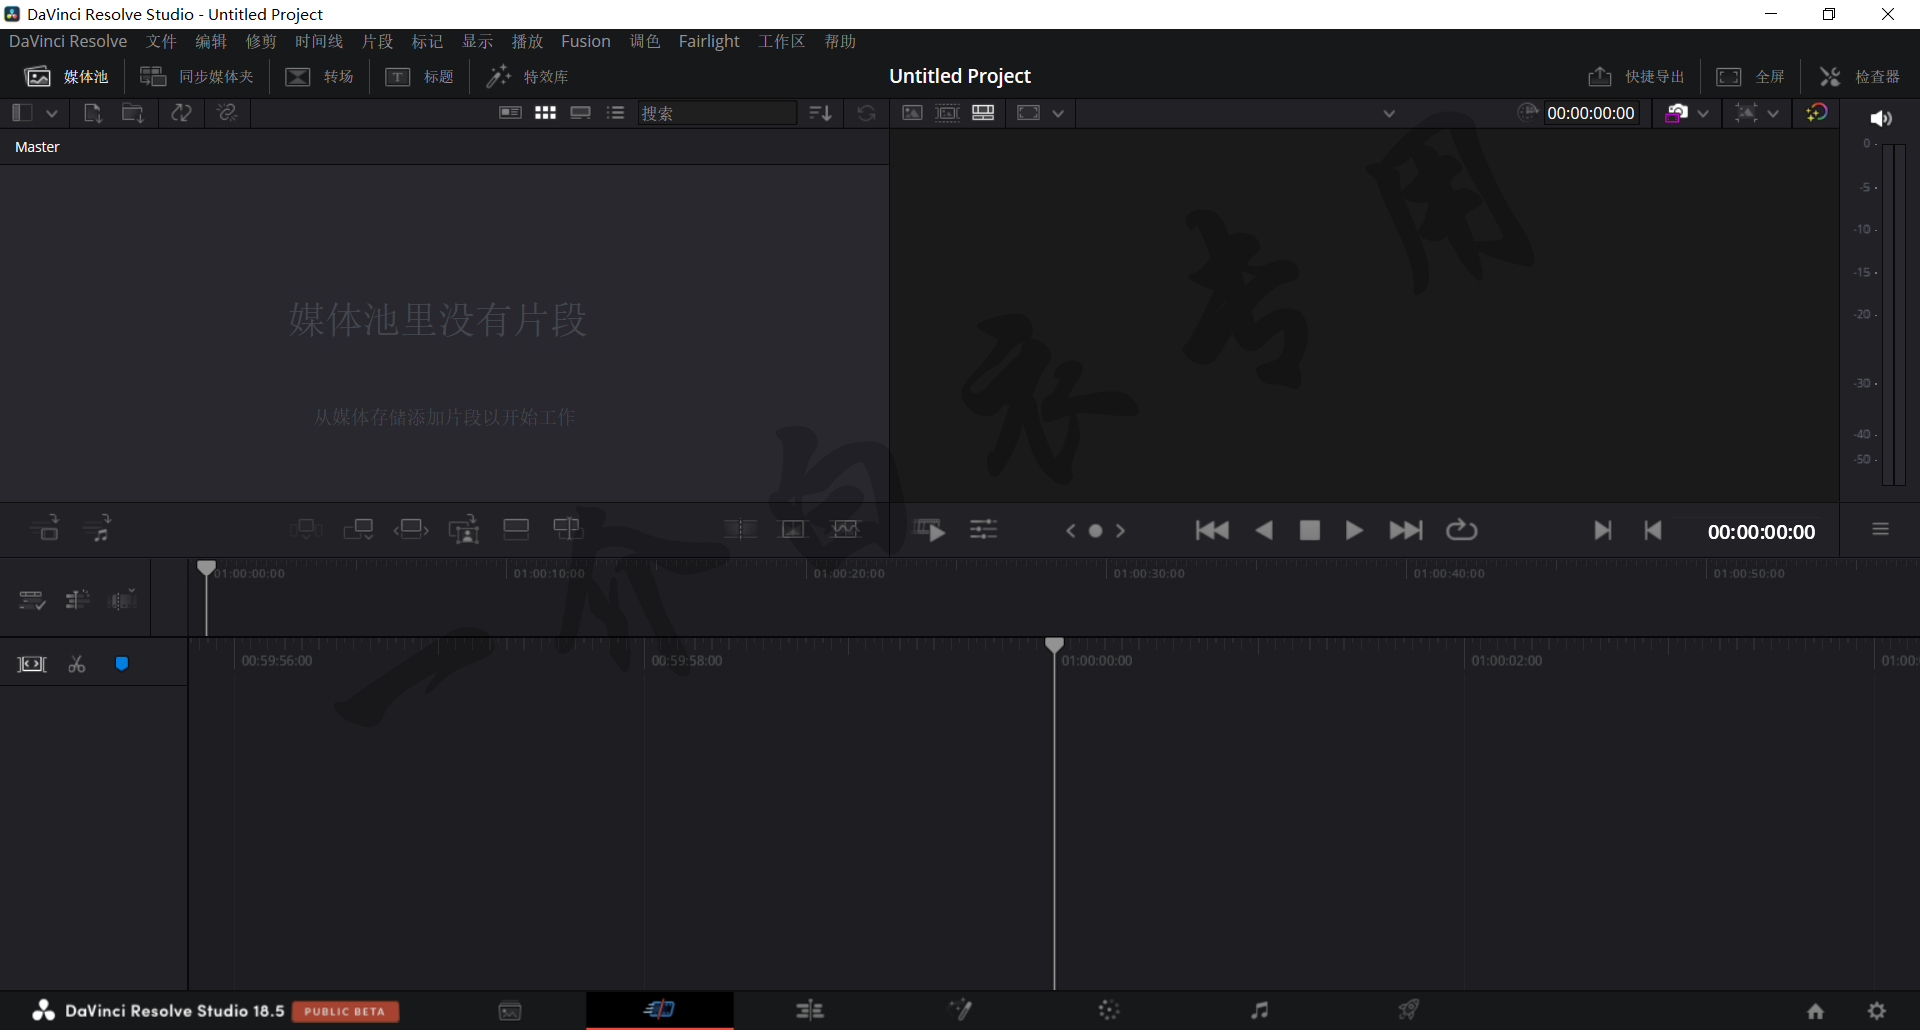Click the upper timeline playhead handle

tap(206, 568)
